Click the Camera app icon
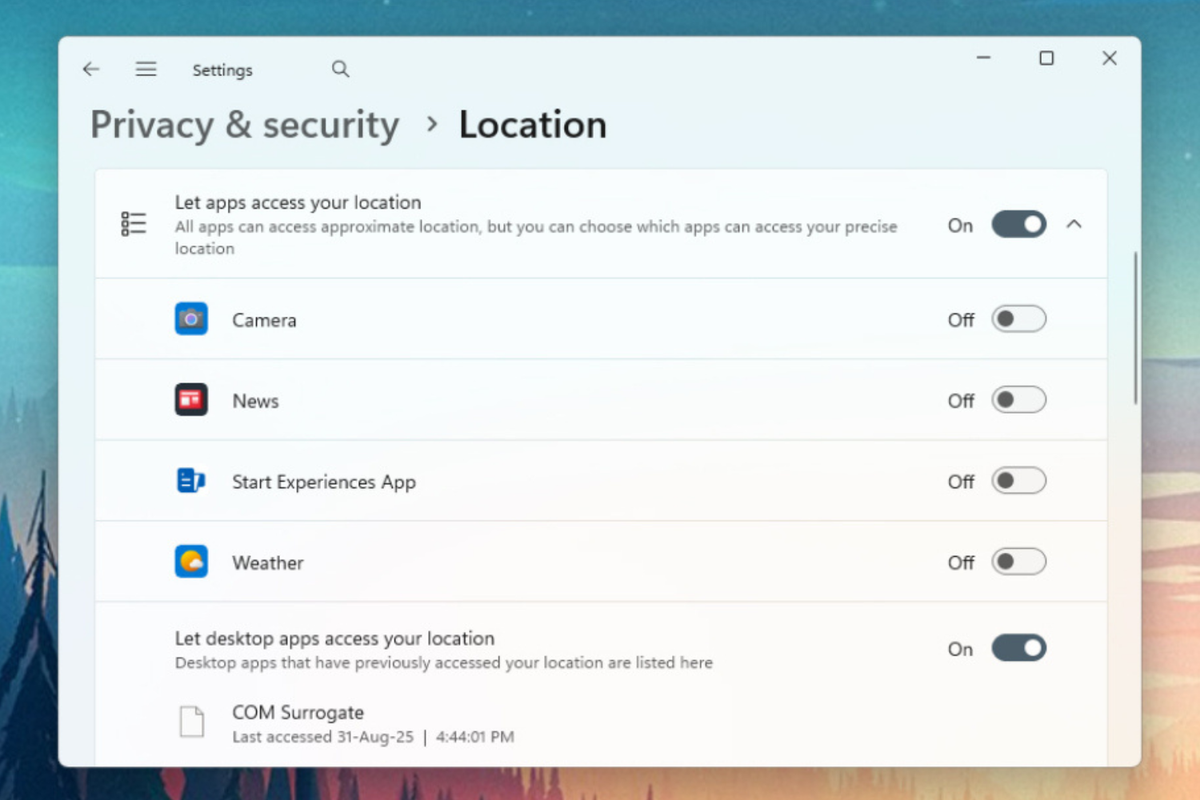 [x=191, y=319]
